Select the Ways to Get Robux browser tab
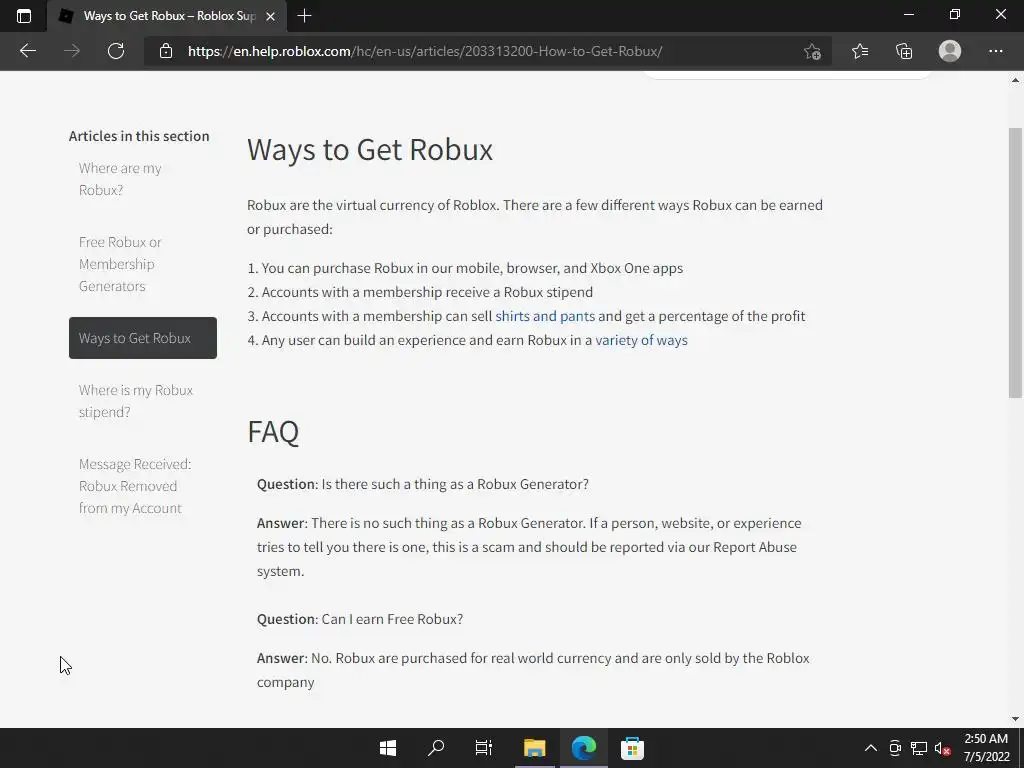This screenshot has width=1024, height=768. (167, 16)
